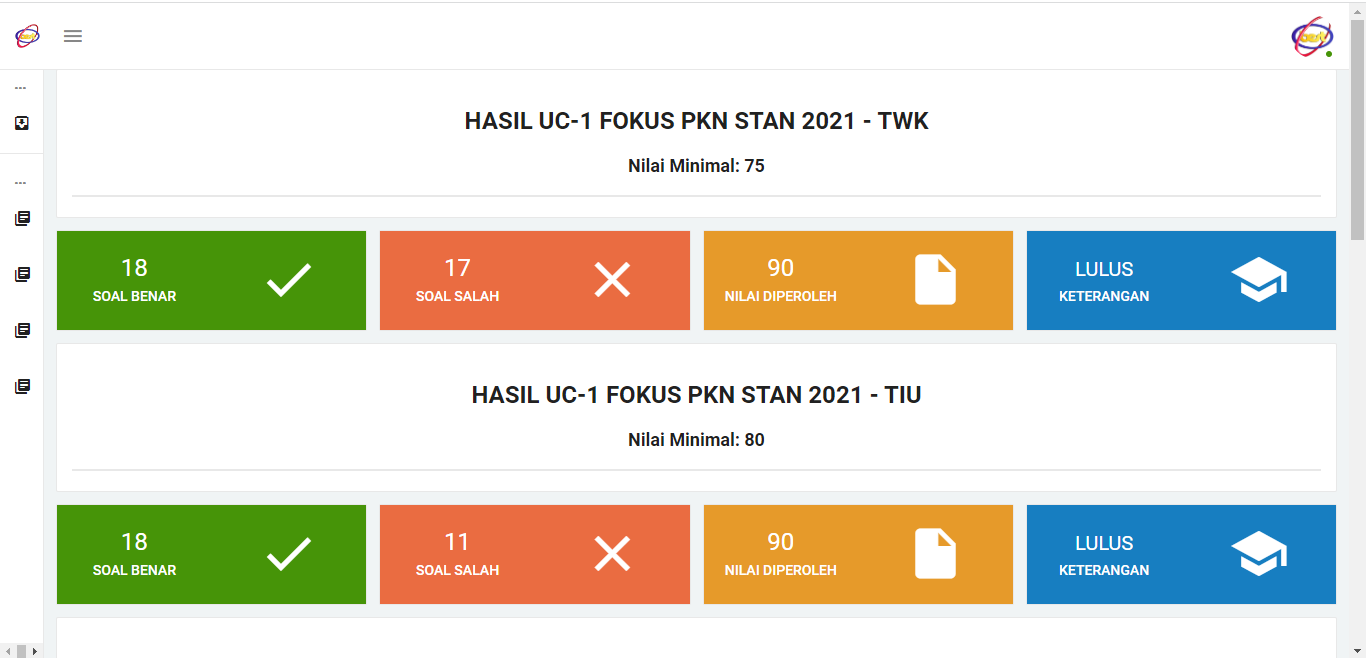Click the site logo in the header
This screenshot has height=658, width=1366.
[27, 36]
